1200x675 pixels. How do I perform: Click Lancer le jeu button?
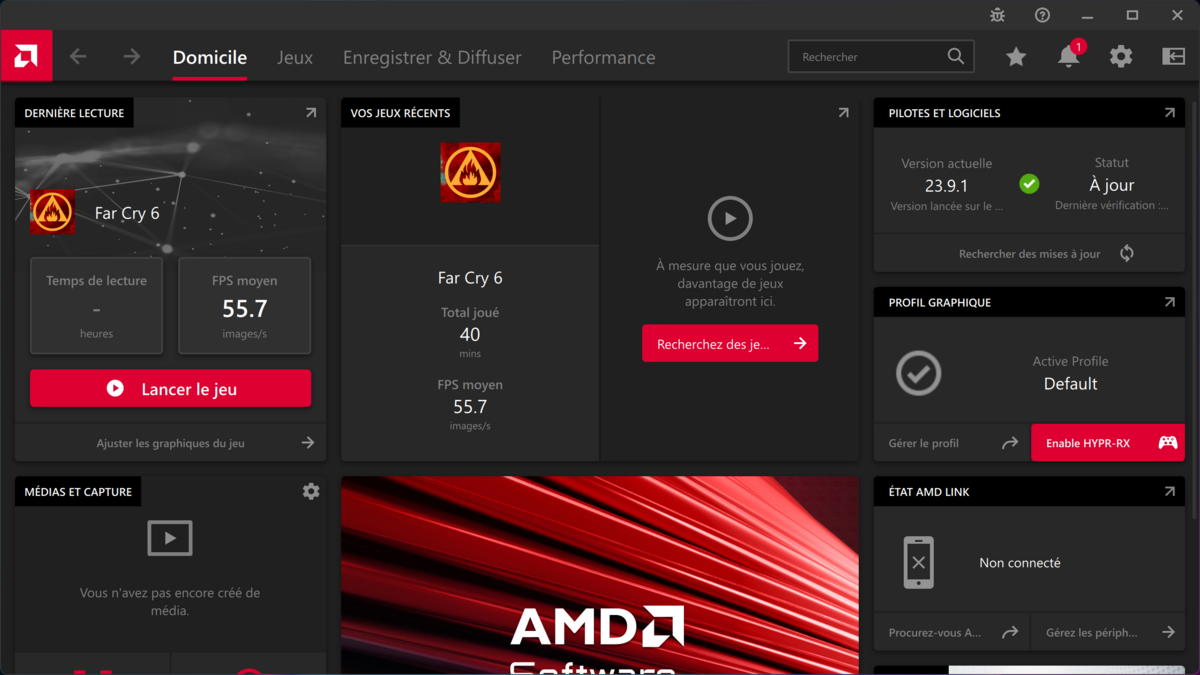170,389
